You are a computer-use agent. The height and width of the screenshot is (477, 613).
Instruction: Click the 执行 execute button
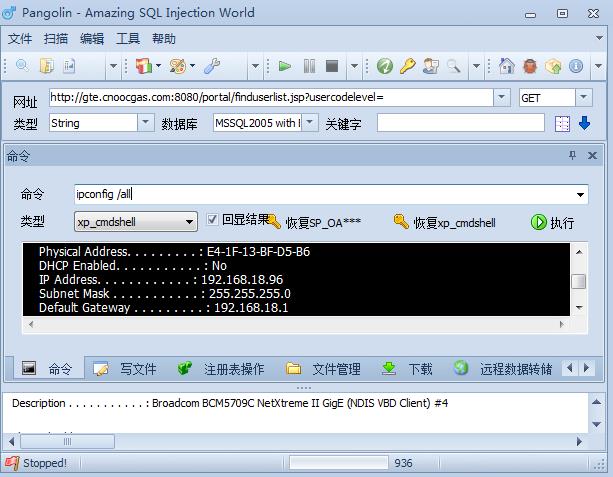[552, 222]
